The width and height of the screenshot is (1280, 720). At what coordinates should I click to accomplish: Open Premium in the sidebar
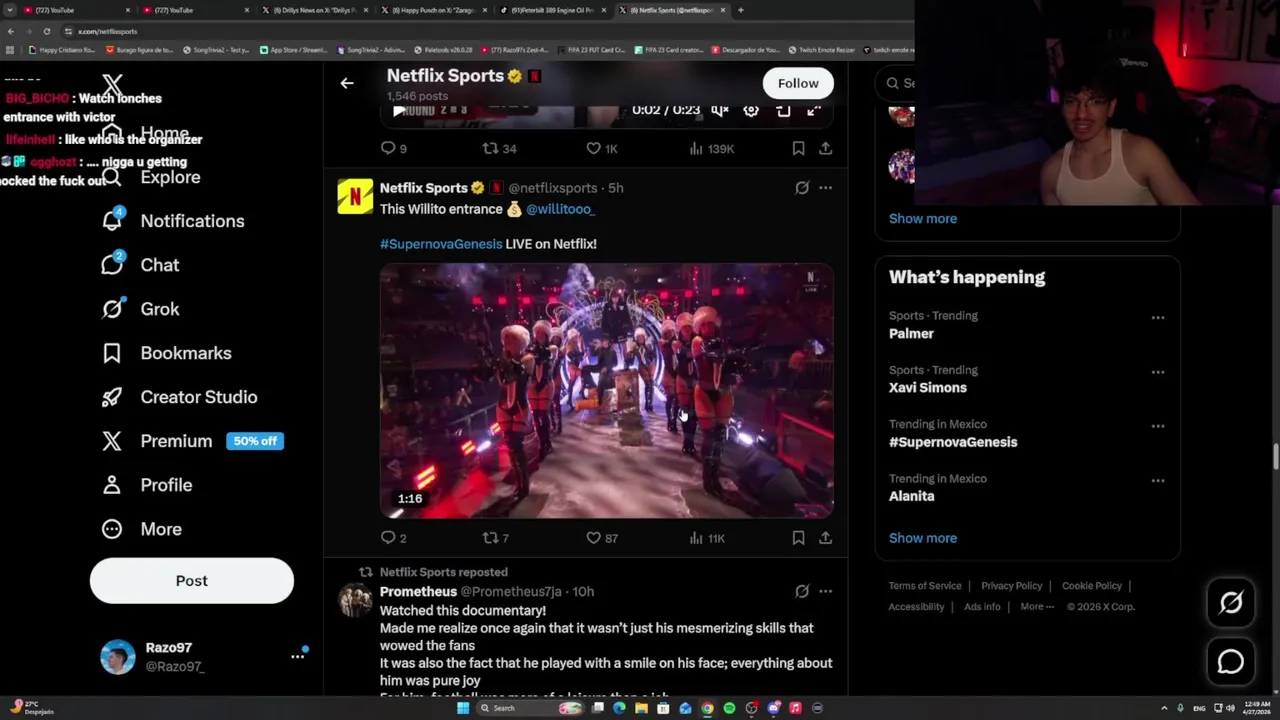[x=193, y=441]
